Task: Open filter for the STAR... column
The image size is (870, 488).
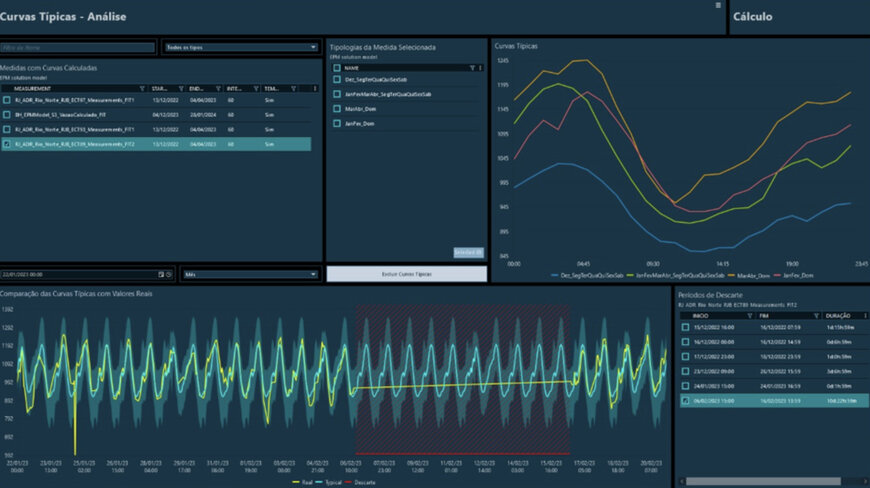Action: click(x=181, y=89)
